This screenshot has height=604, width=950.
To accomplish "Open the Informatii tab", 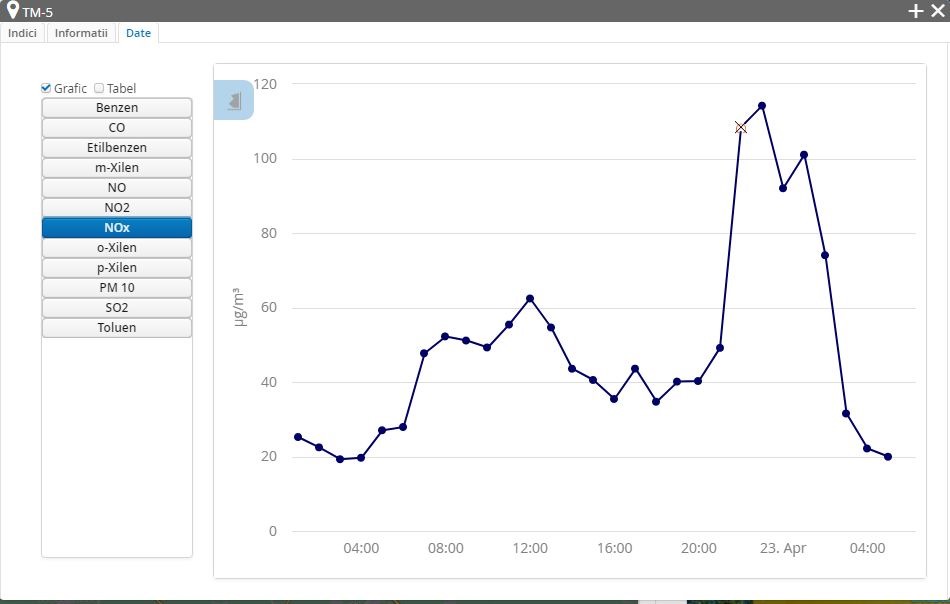I will pos(81,33).
